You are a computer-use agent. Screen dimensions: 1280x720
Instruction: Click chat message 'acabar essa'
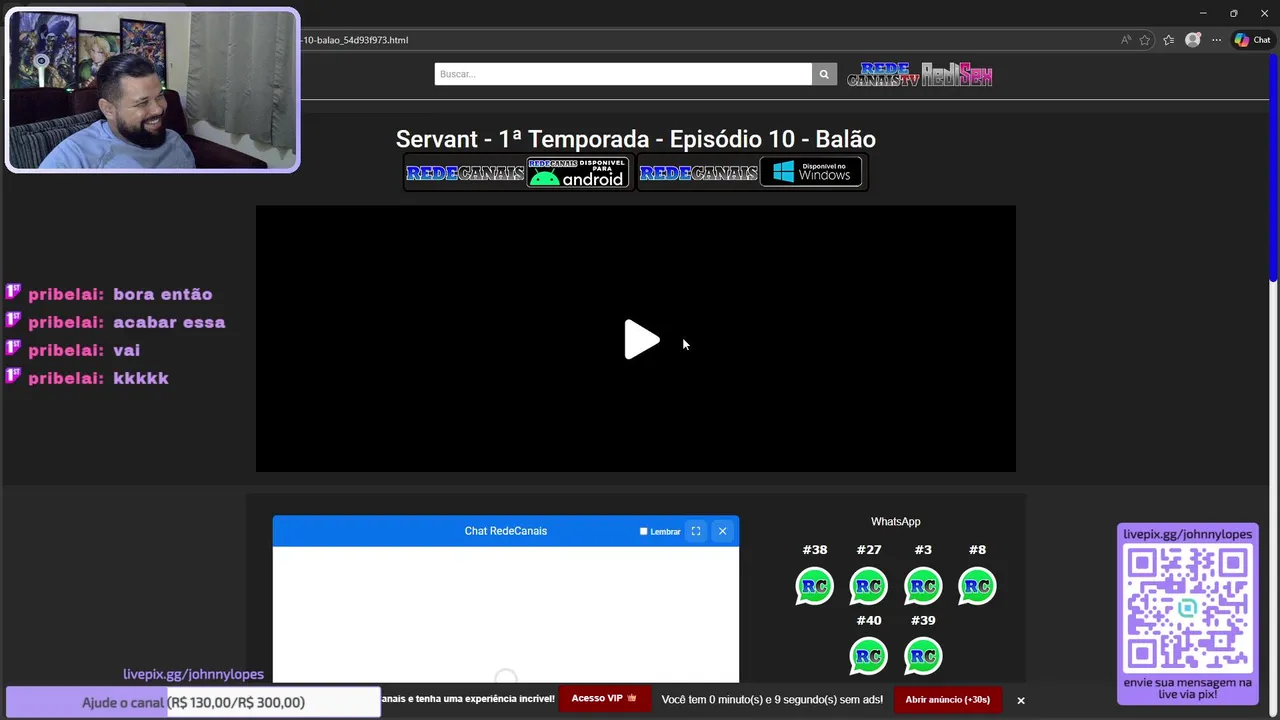(x=169, y=322)
